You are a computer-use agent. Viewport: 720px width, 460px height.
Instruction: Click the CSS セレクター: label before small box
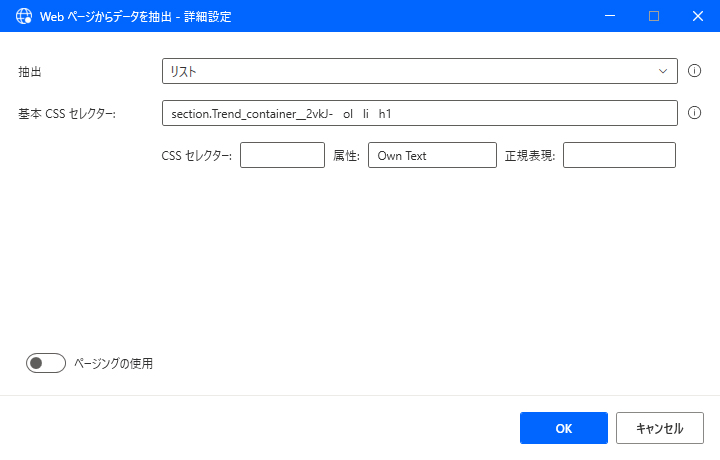[197, 156]
